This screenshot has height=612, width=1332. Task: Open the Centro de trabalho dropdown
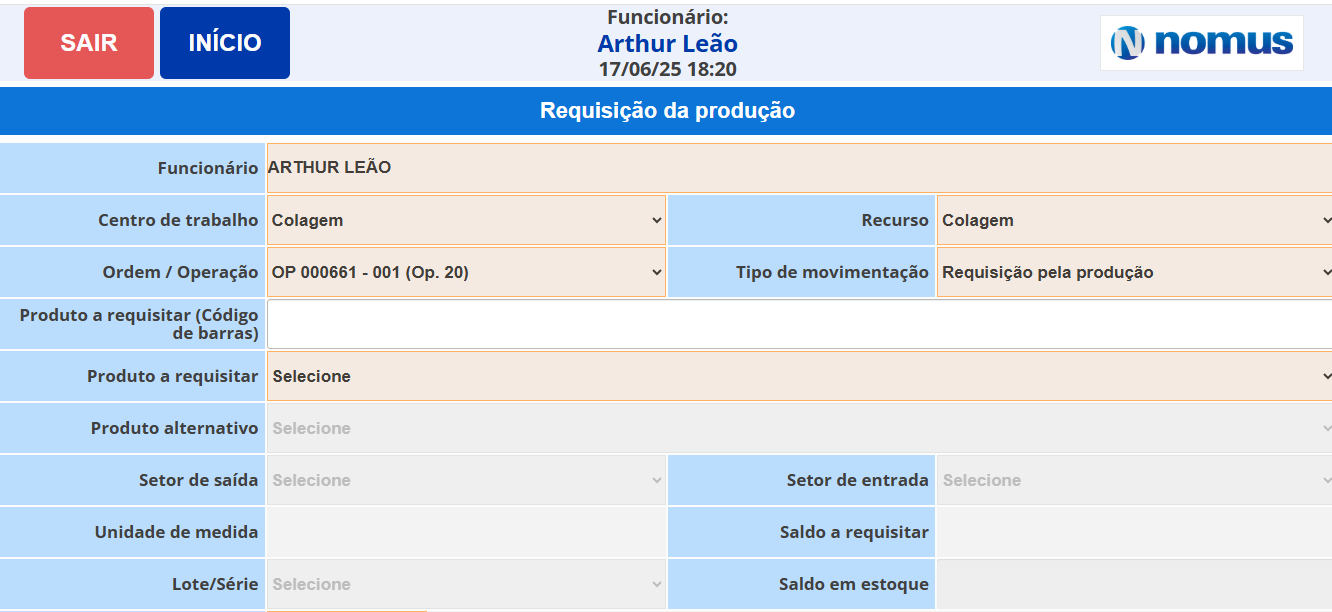[x=466, y=220]
